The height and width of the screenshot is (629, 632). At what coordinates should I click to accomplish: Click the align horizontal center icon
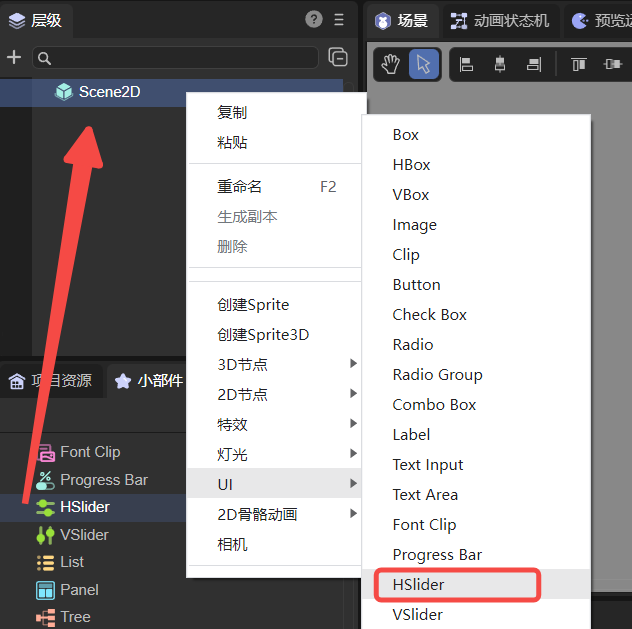tap(500, 64)
